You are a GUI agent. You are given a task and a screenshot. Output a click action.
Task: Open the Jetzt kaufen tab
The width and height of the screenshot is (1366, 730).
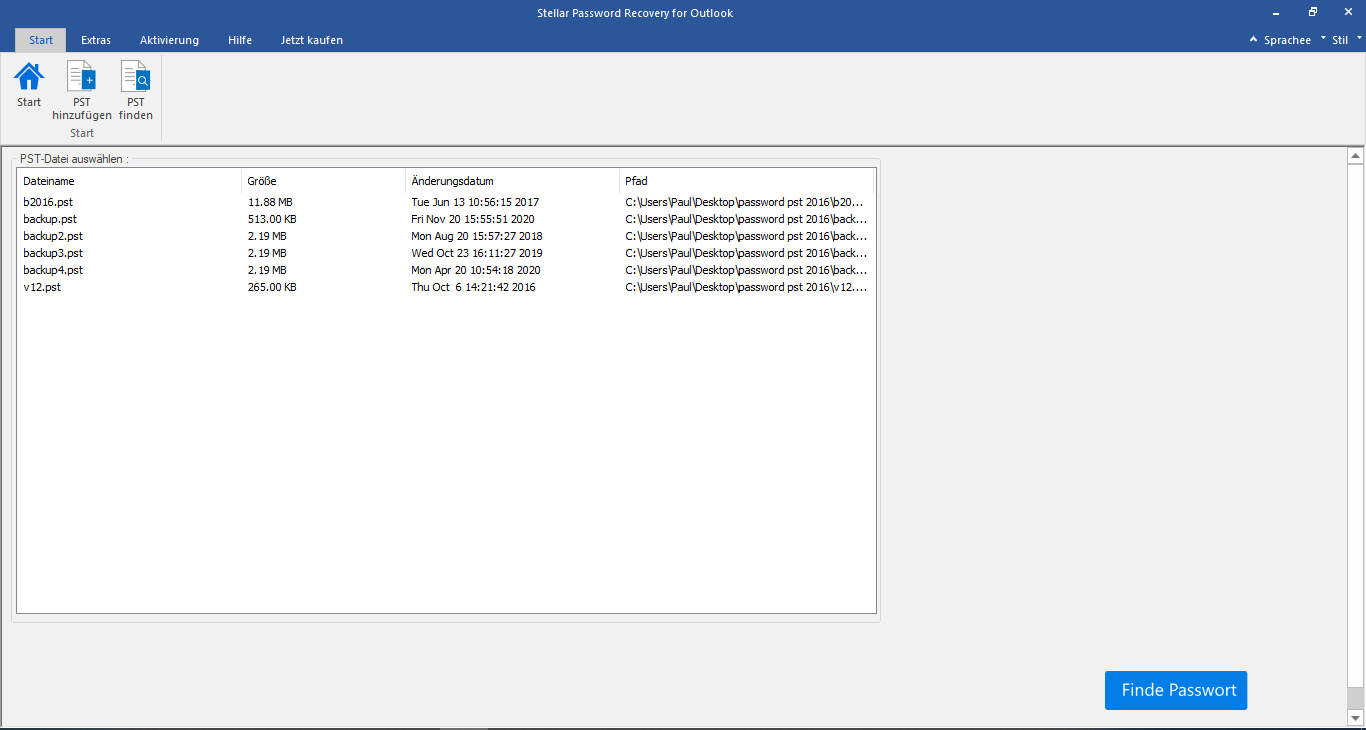312,40
